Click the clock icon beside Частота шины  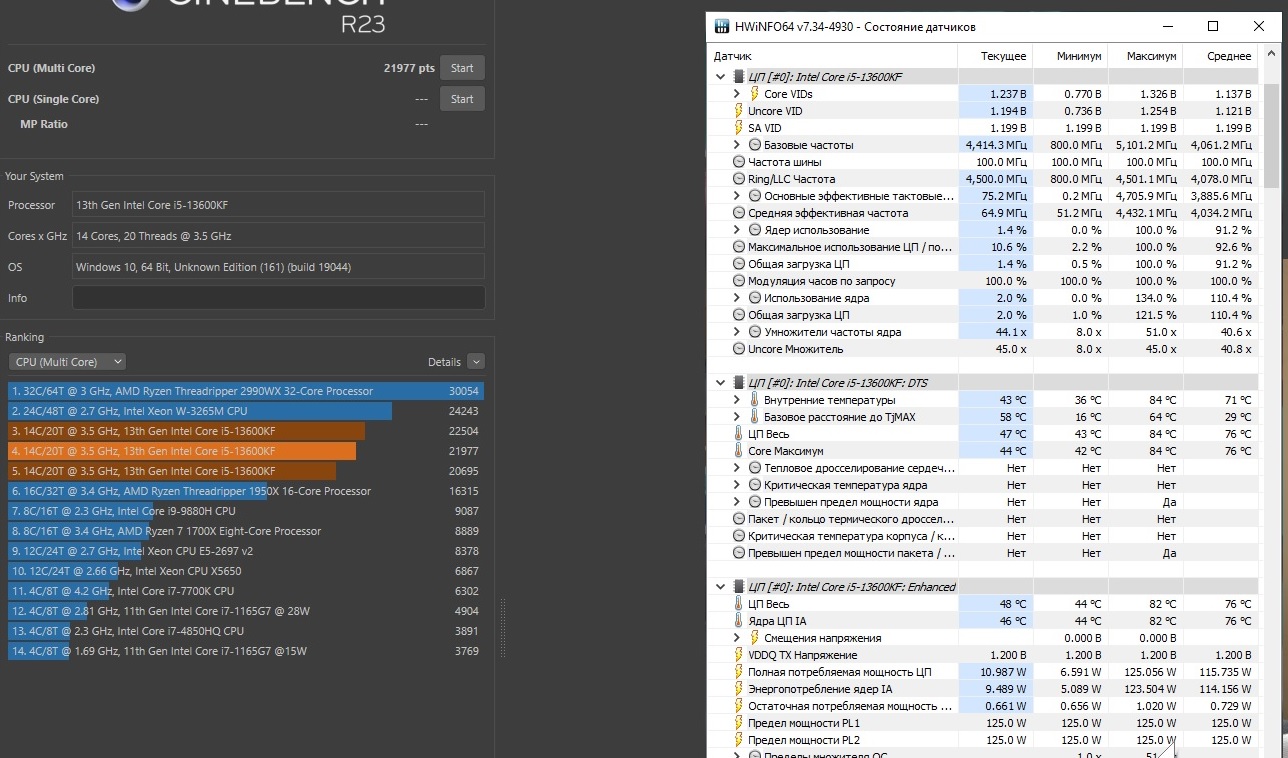(739, 162)
